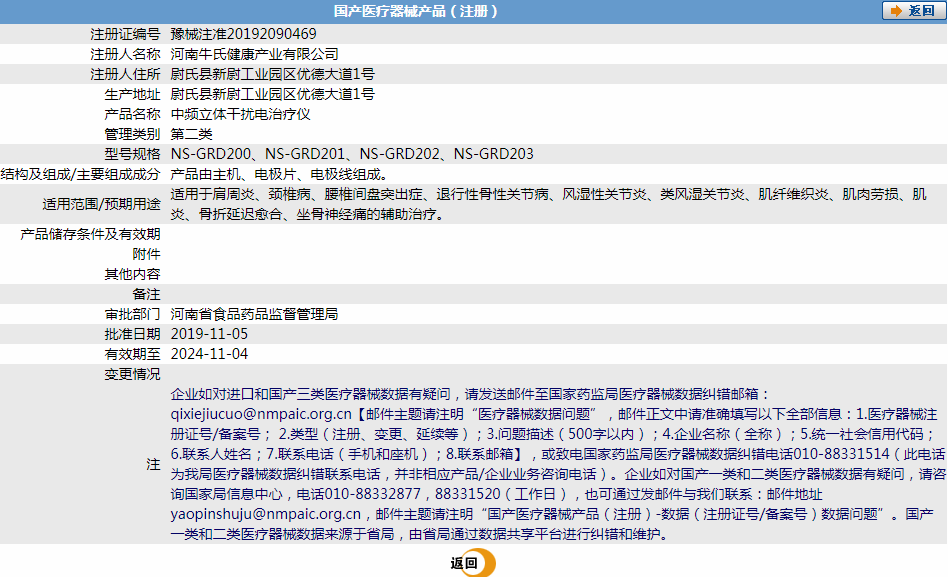948x577 pixels.
Task: Click the 返回 button at top right
Action: point(914,11)
